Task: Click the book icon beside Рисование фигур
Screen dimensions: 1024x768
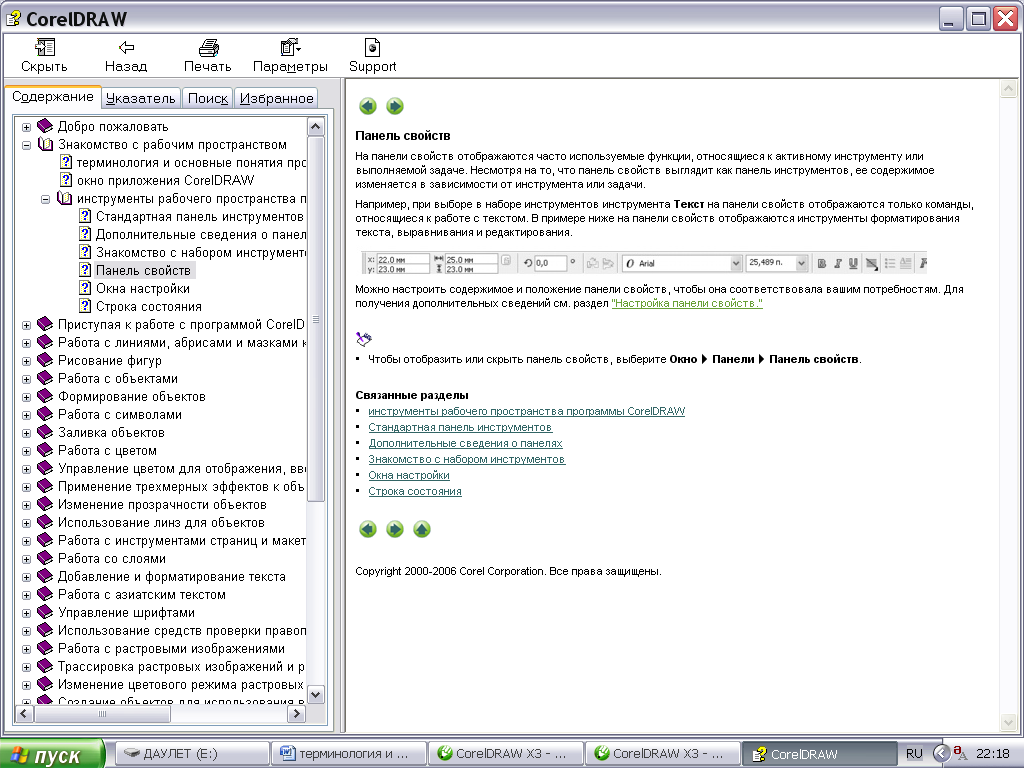Action: coord(45,360)
